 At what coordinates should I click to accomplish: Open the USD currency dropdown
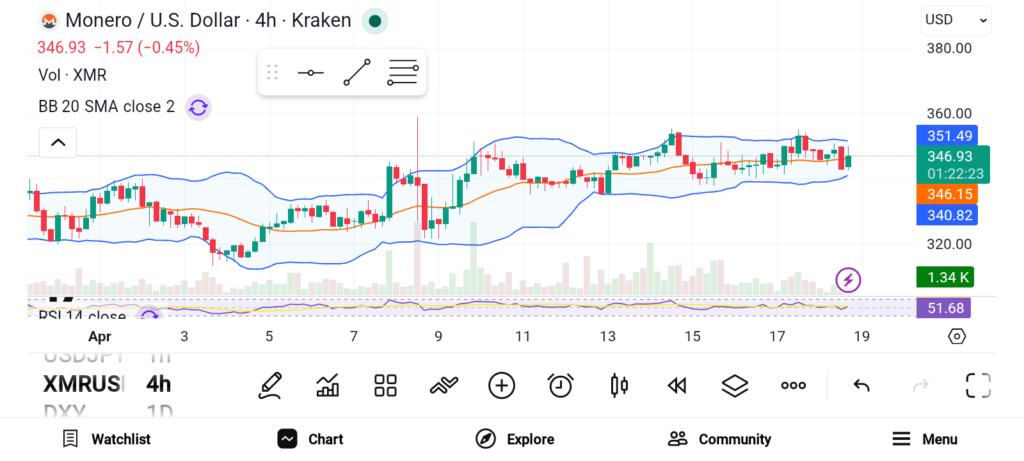click(x=955, y=19)
